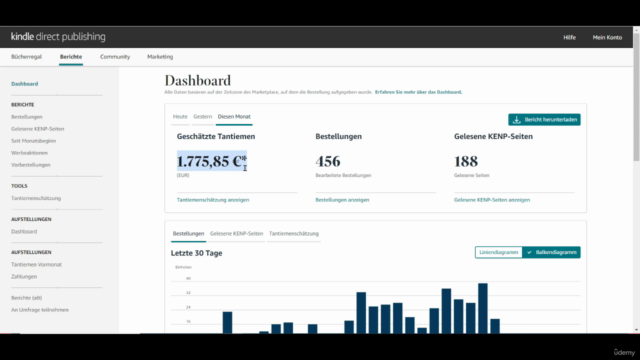640x360 pixels.
Task: Open Hilfe in the header
Action: pyautogui.click(x=569, y=38)
